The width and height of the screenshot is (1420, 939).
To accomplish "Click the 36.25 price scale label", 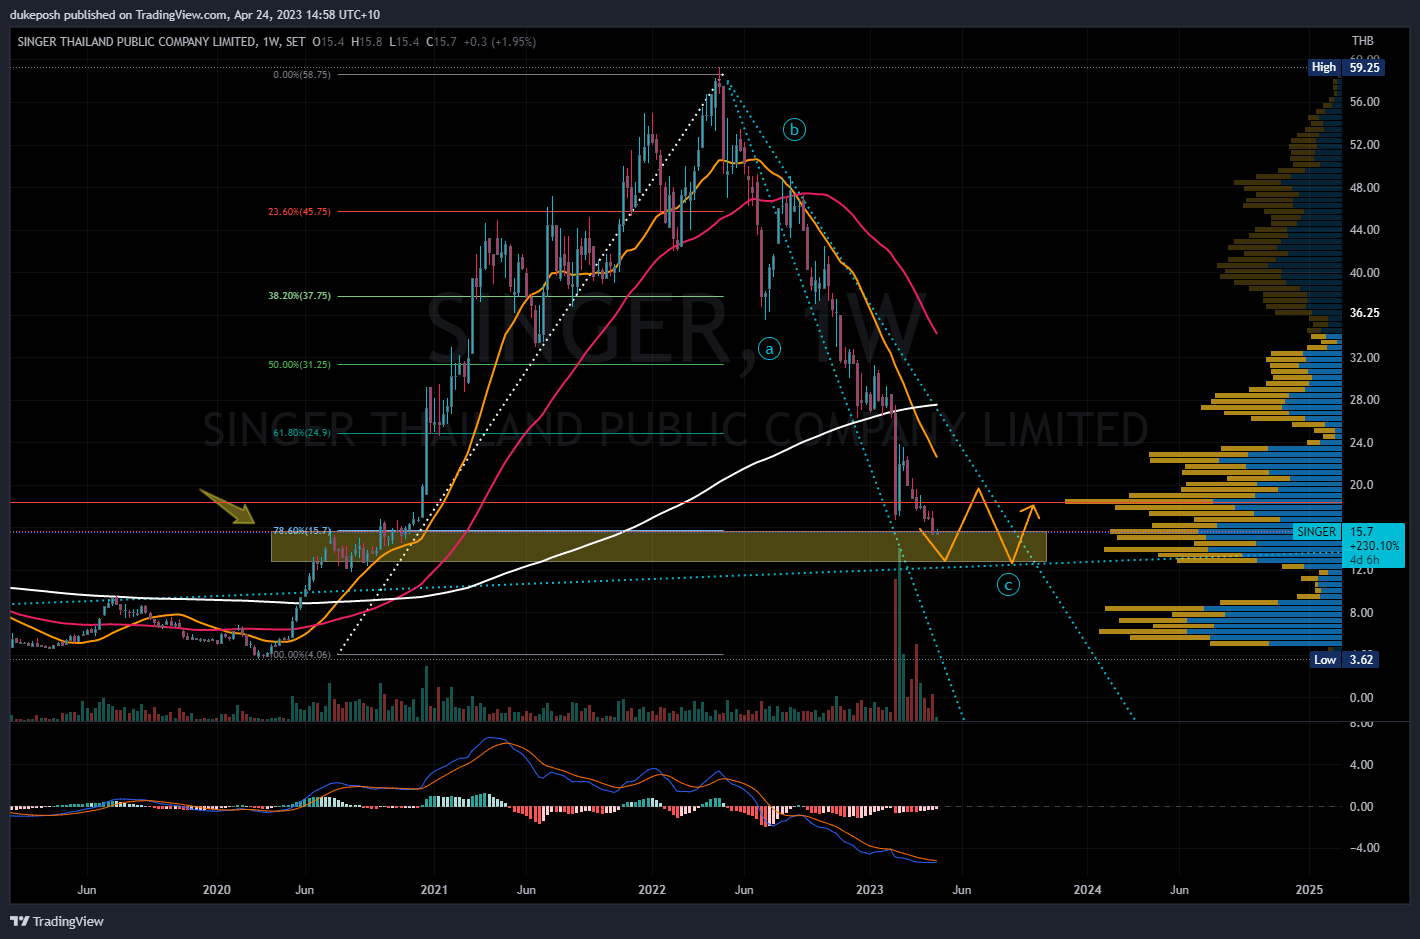I will pyautogui.click(x=1364, y=313).
